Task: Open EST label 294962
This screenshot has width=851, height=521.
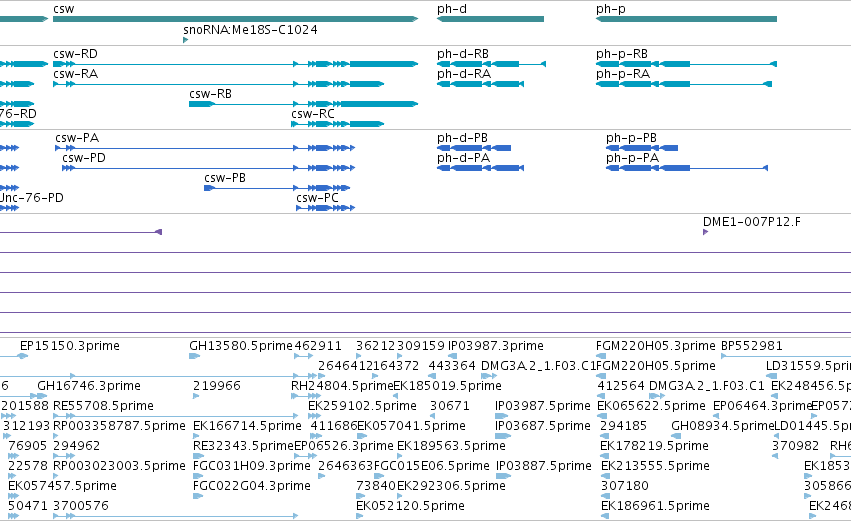Action: pos(77,446)
